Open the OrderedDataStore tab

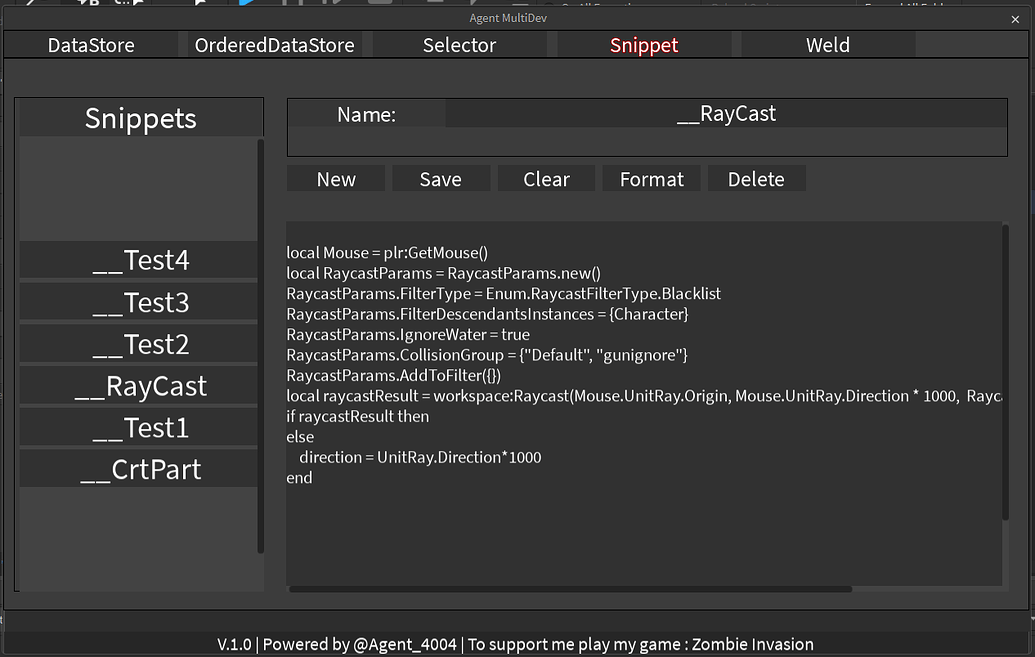275,44
